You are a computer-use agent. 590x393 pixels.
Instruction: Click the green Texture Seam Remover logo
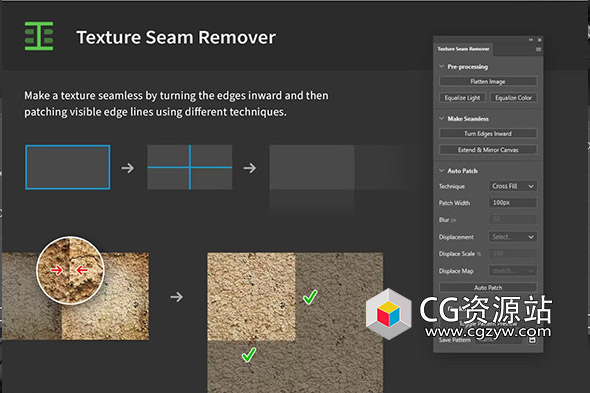(39, 36)
